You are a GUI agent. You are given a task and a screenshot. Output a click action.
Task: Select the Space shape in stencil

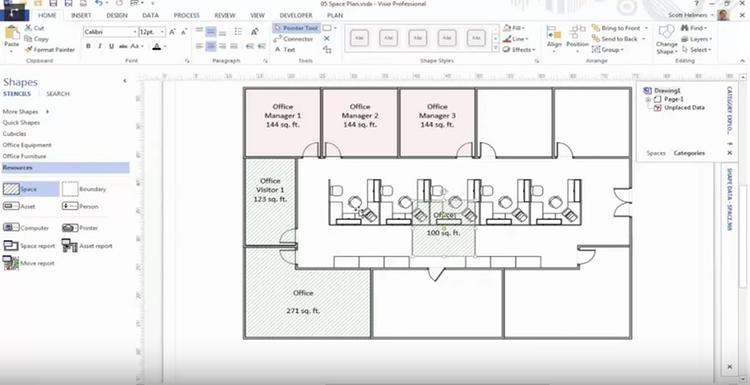(31, 189)
